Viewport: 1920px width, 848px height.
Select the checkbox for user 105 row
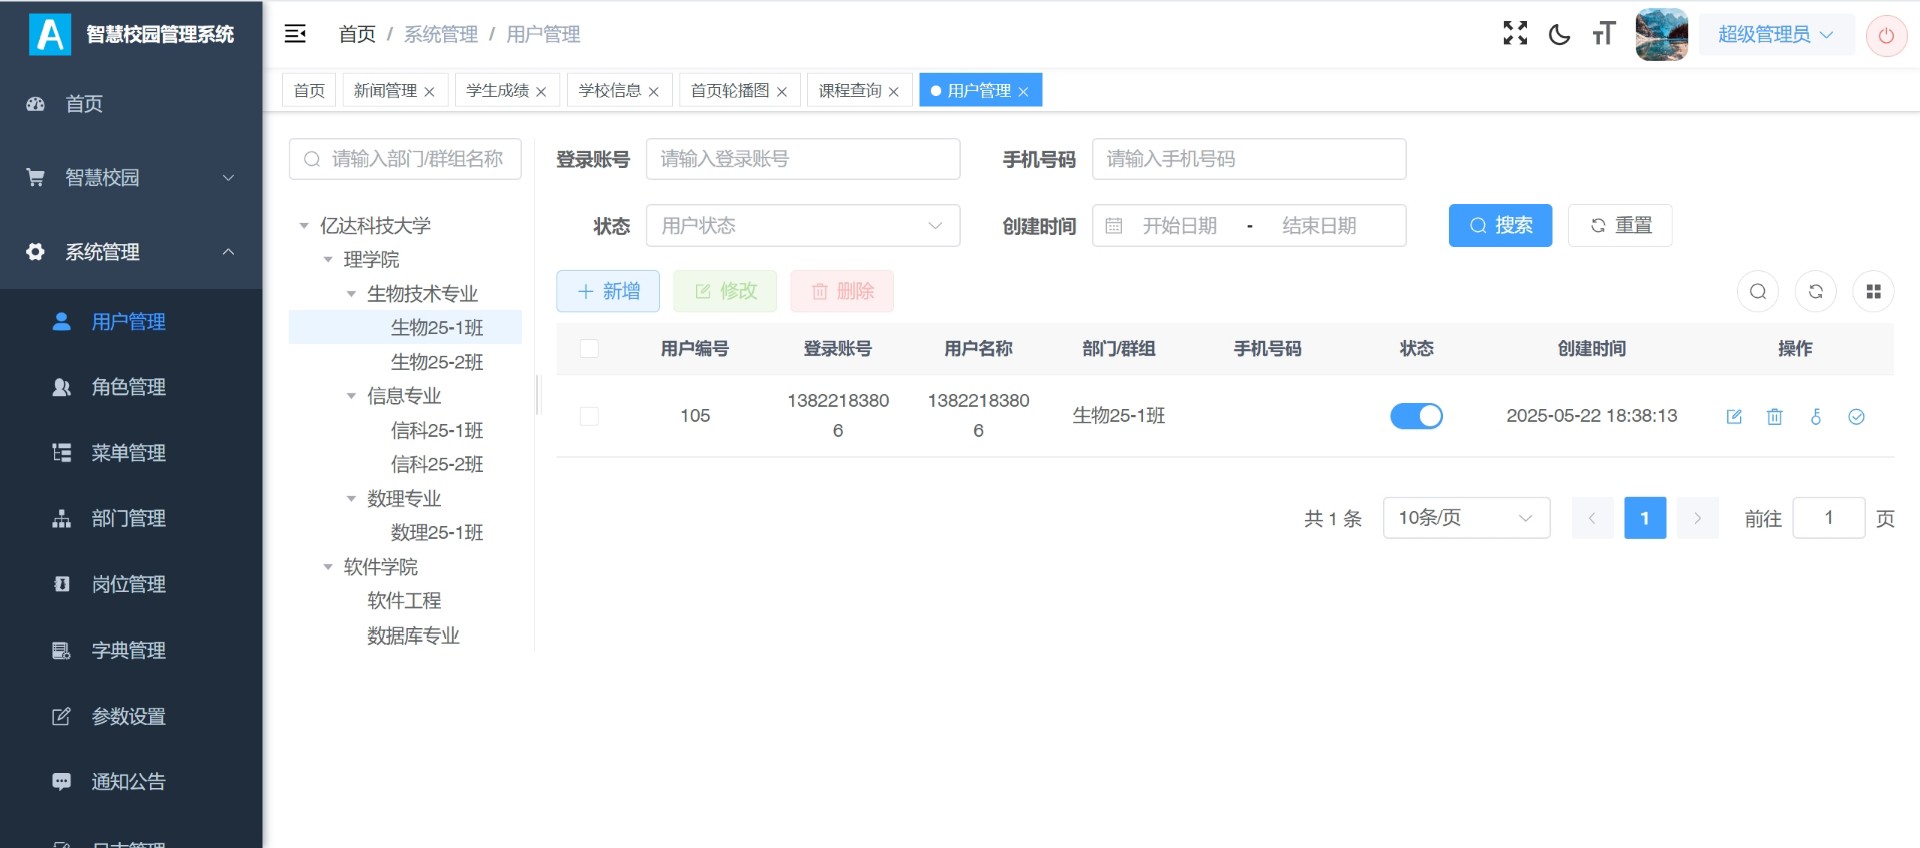coord(589,416)
